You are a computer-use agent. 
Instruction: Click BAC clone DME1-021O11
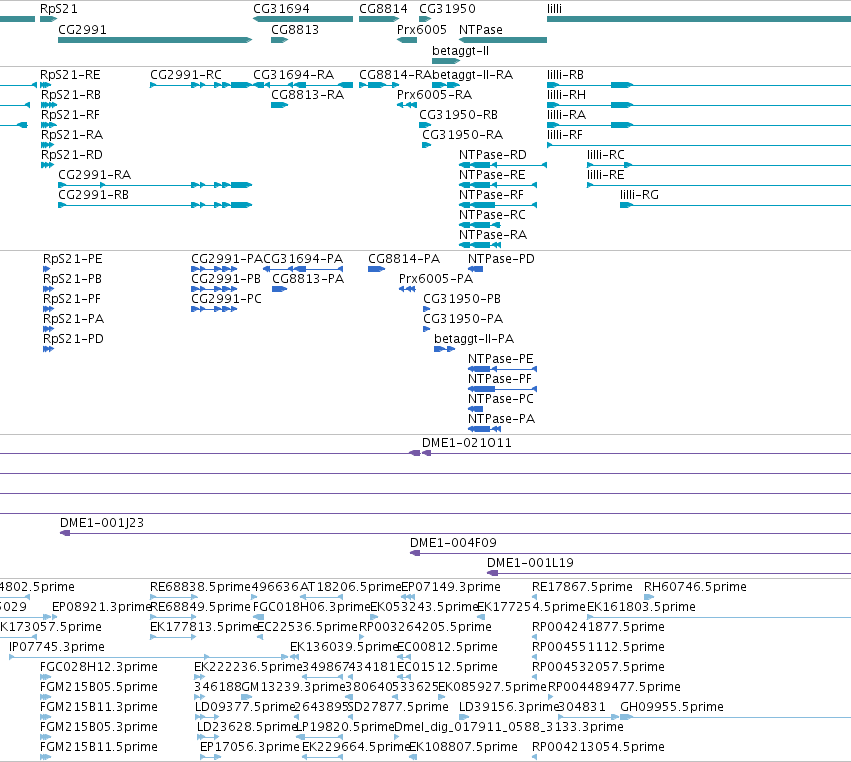point(467,443)
